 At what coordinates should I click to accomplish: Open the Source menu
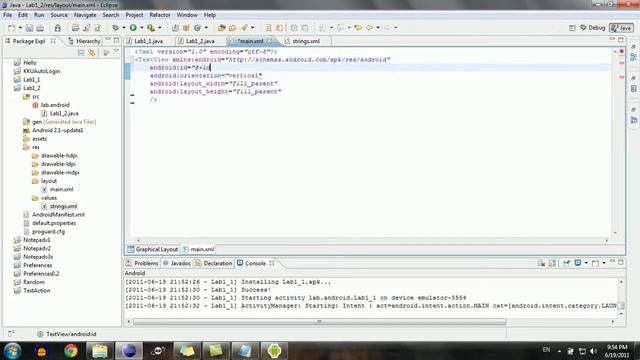[x=59, y=15]
